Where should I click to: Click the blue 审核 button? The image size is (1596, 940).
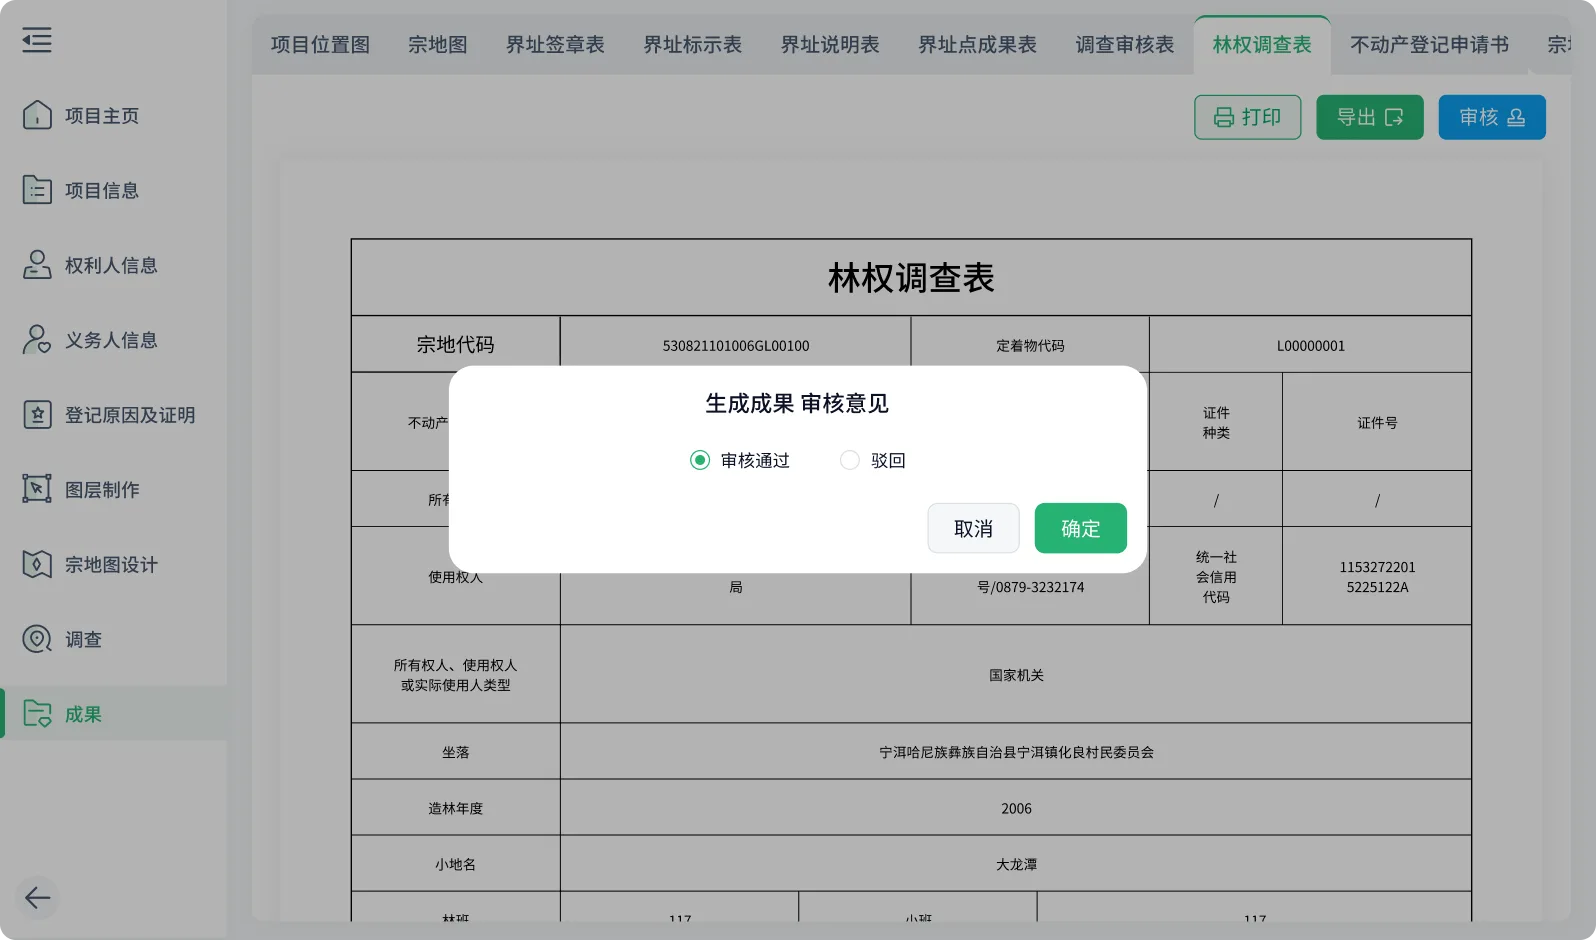pos(1492,117)
